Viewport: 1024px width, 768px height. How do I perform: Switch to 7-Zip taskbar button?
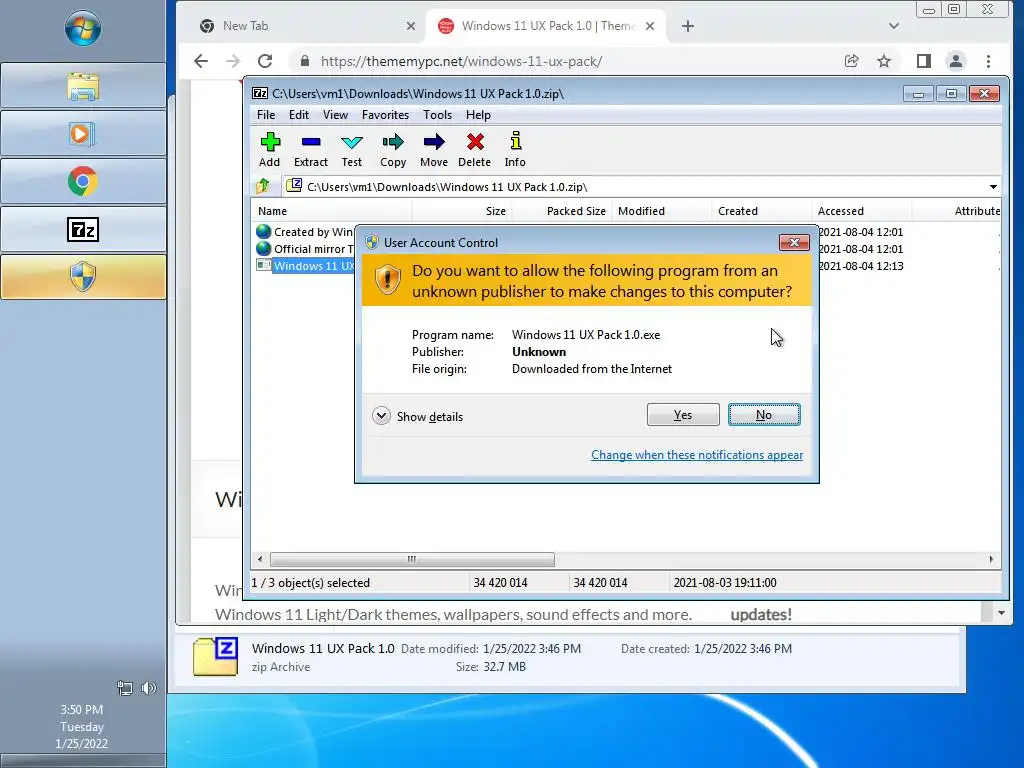[83, 229]
